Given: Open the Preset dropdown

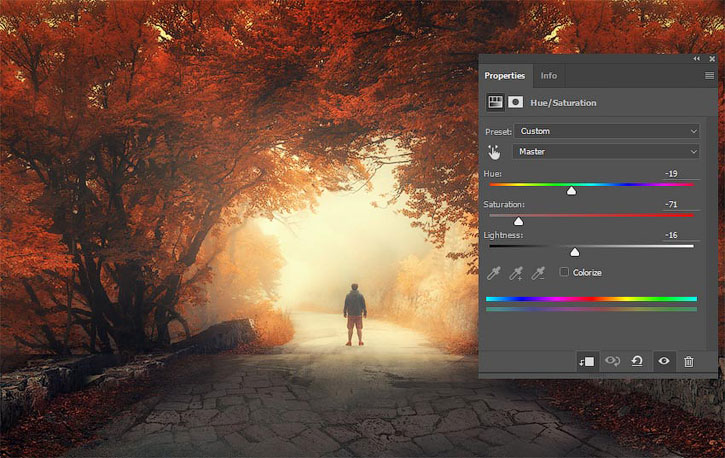Looking at the screenshot, I should [607, 131].
